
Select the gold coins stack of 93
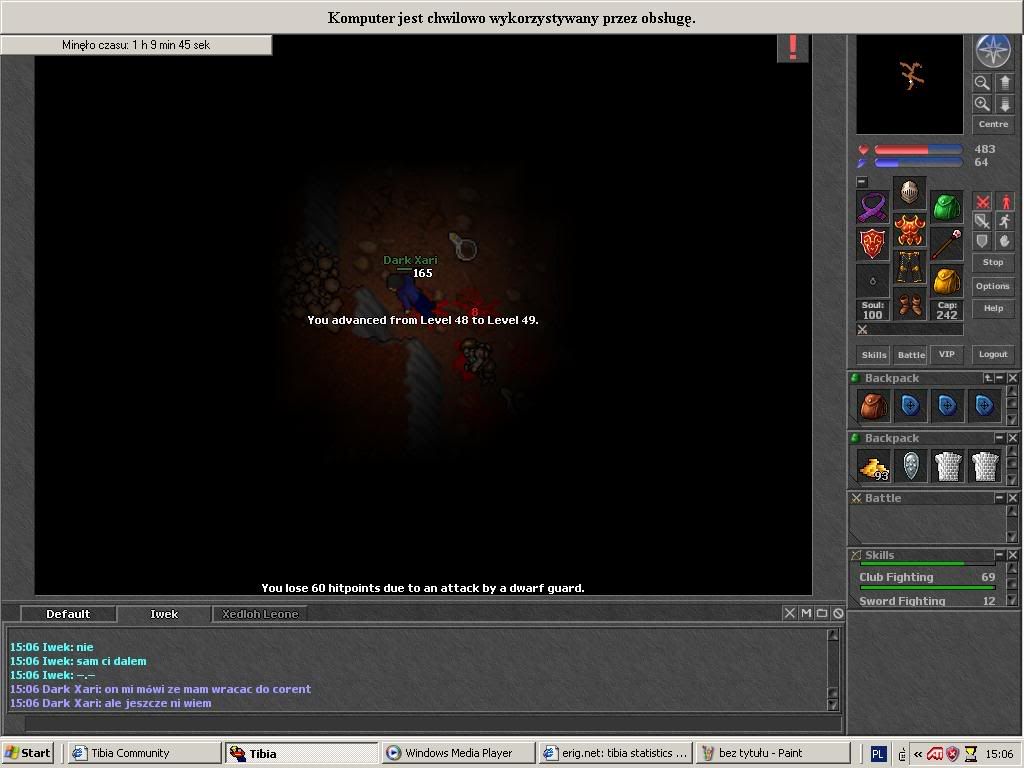[x=873, y=466]
